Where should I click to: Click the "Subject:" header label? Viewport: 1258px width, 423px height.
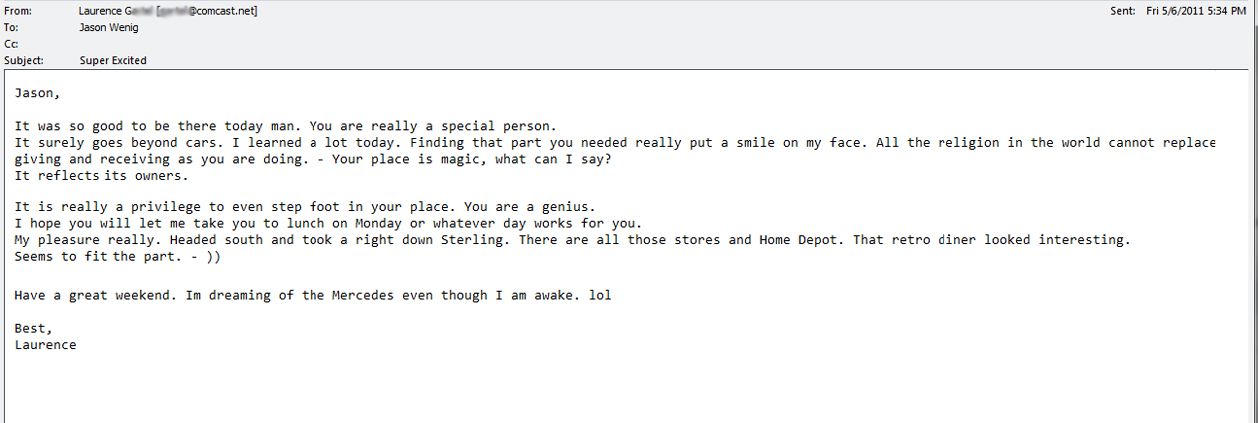tap(24, 60)
